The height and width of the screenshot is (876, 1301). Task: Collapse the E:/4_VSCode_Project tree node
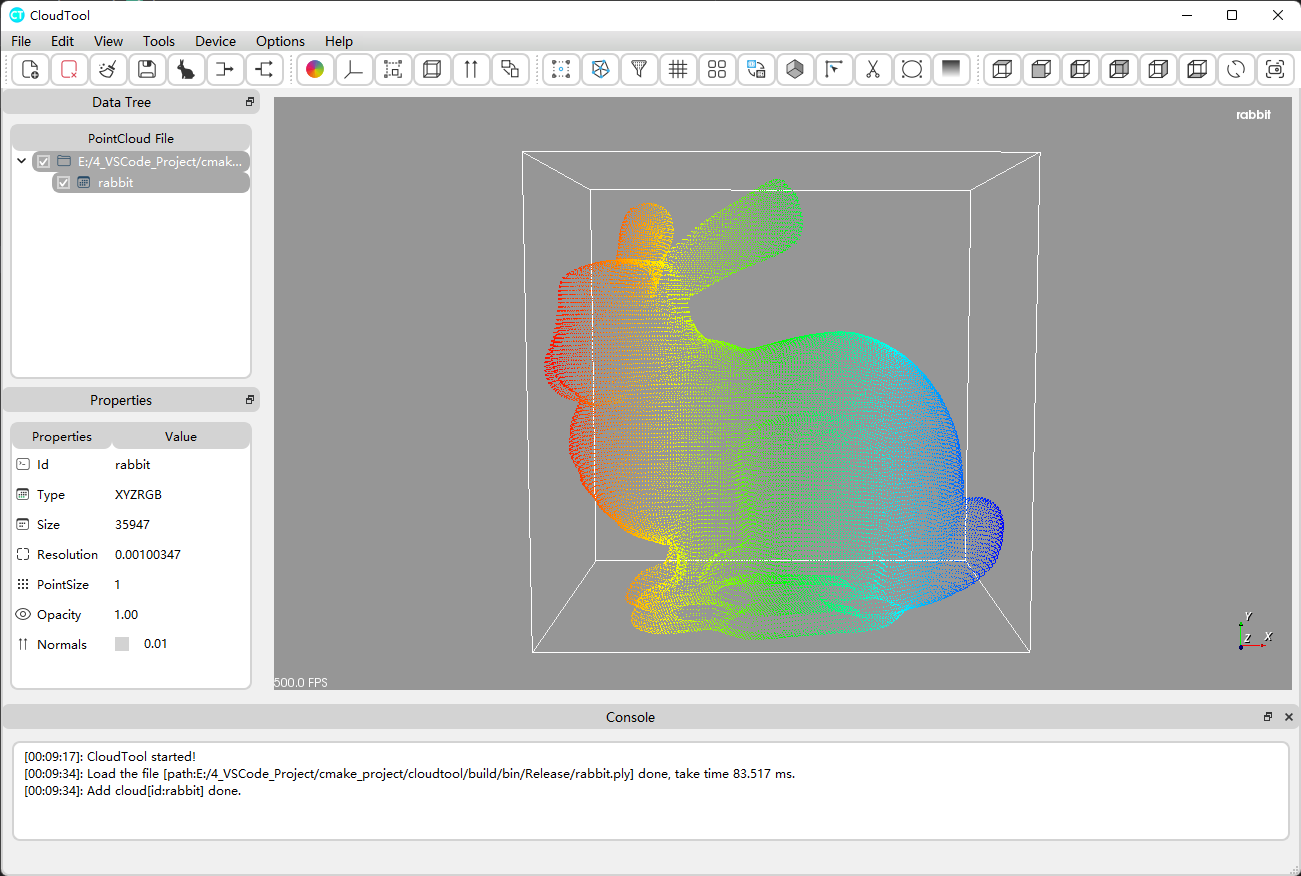[x=22, y=161]
